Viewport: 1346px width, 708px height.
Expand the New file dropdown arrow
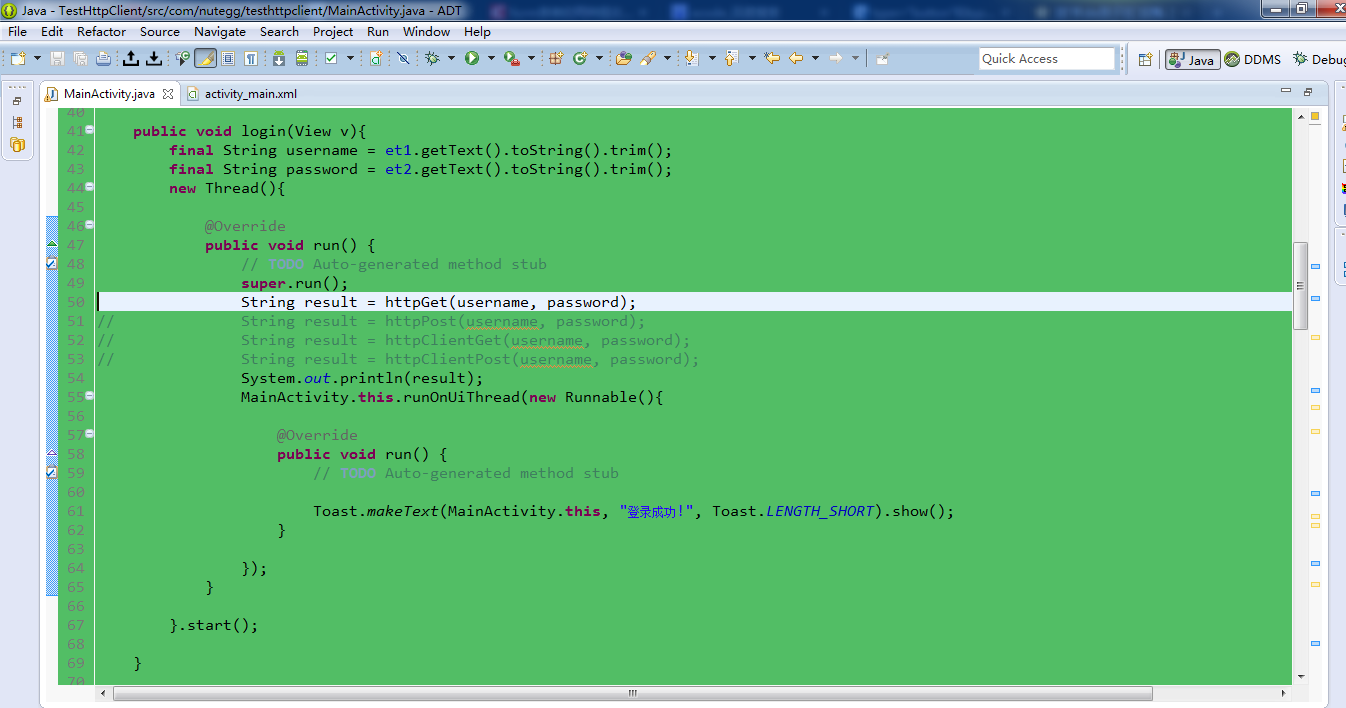[37, 59]
